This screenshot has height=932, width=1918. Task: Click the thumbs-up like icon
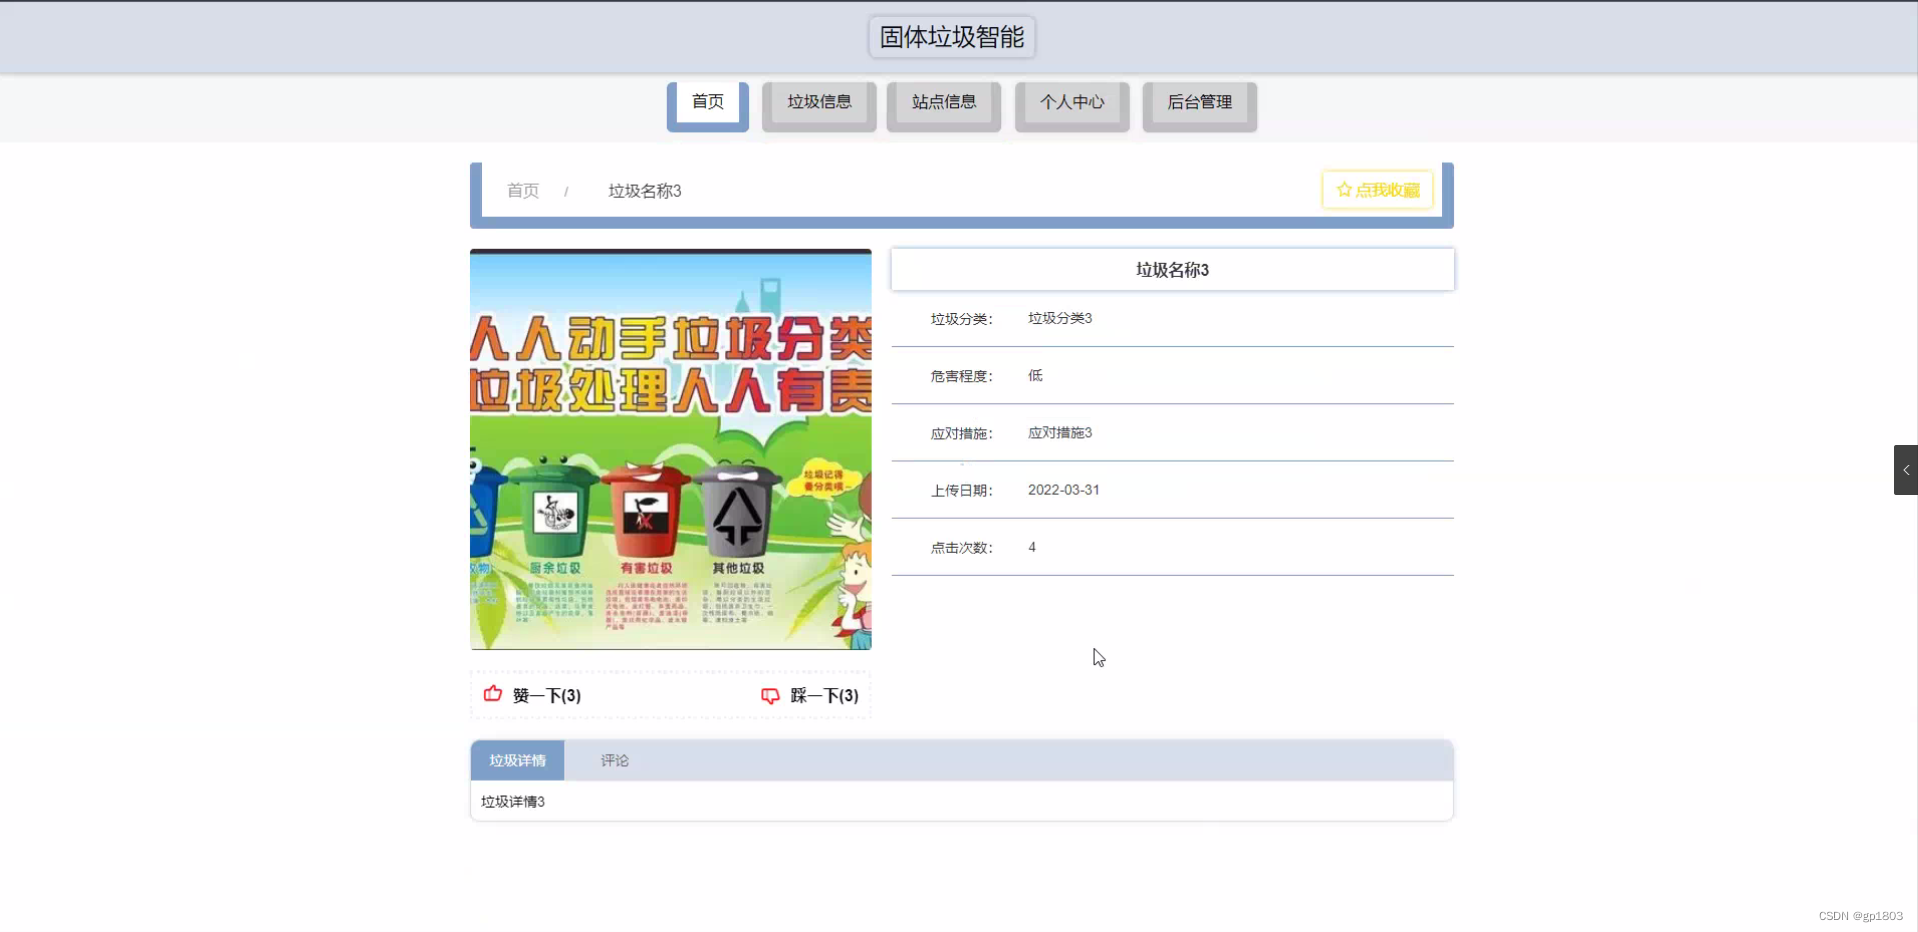(x=491, y=694)
